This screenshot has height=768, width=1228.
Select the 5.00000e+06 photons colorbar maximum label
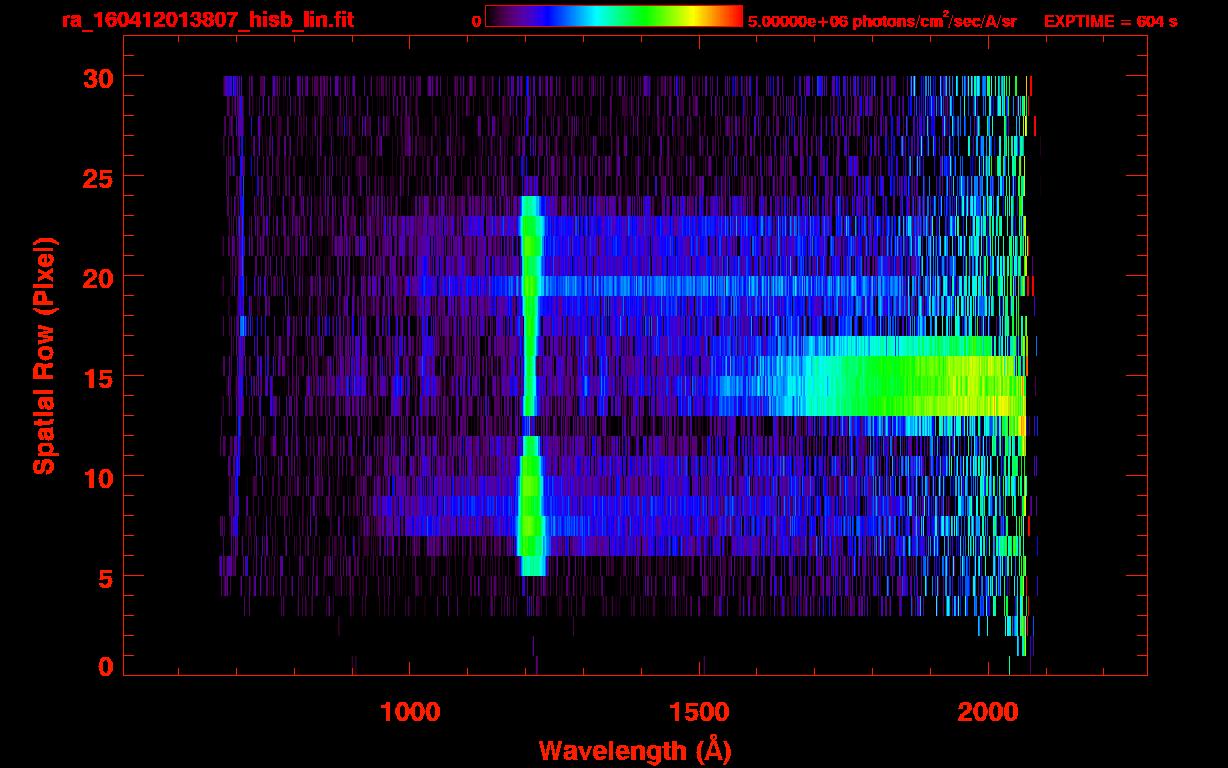point(882,21)
